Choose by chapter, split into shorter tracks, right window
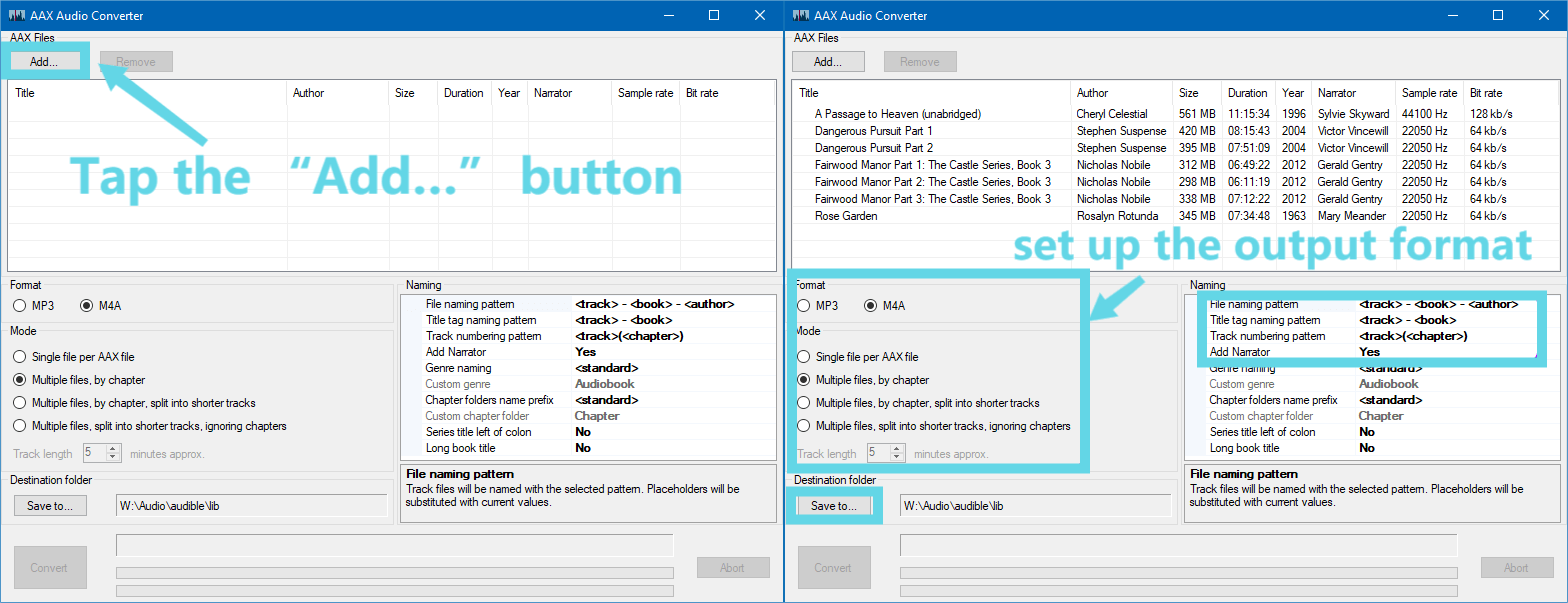Image resolution: width=1568 pixels, height=603 pixels. [x=918, y=403]
